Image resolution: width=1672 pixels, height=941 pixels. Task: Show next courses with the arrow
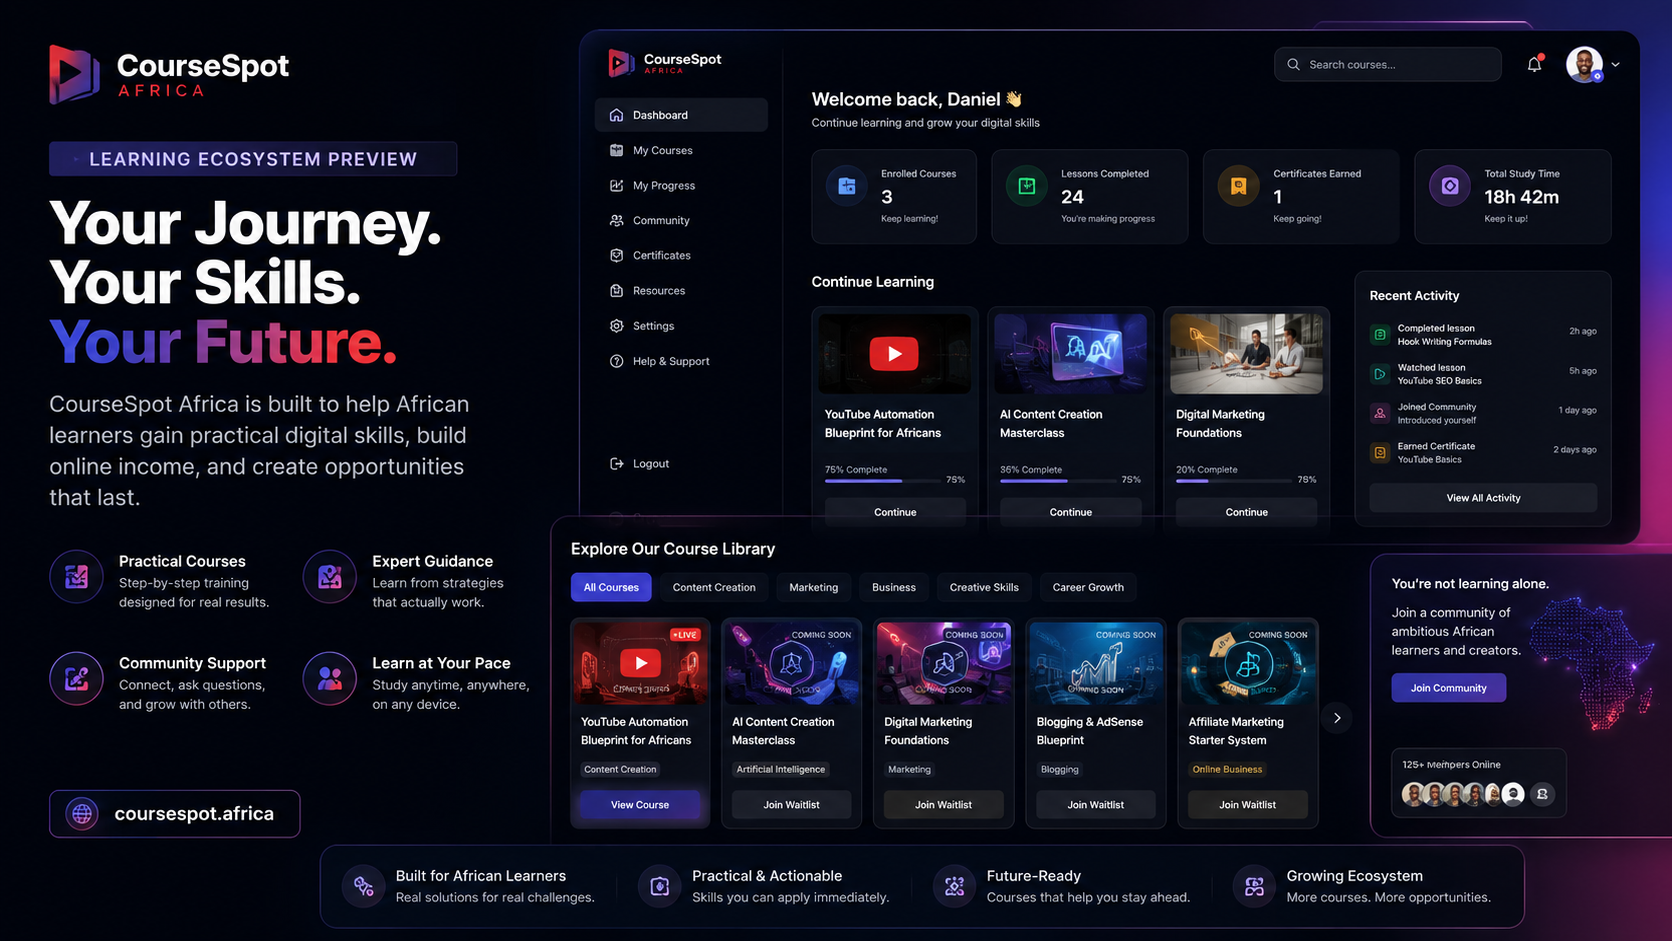1337,718
